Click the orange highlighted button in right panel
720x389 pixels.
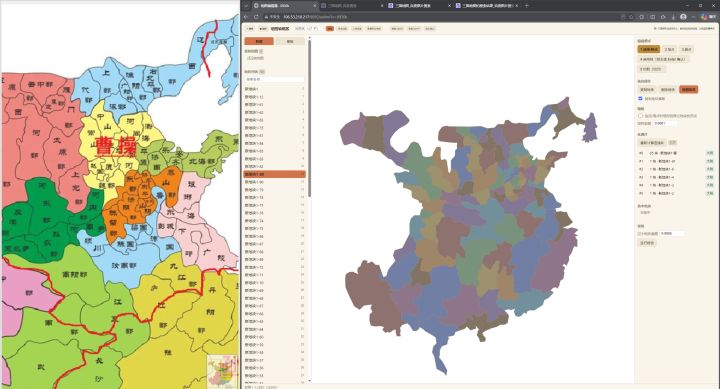click(x=688, y=90)
